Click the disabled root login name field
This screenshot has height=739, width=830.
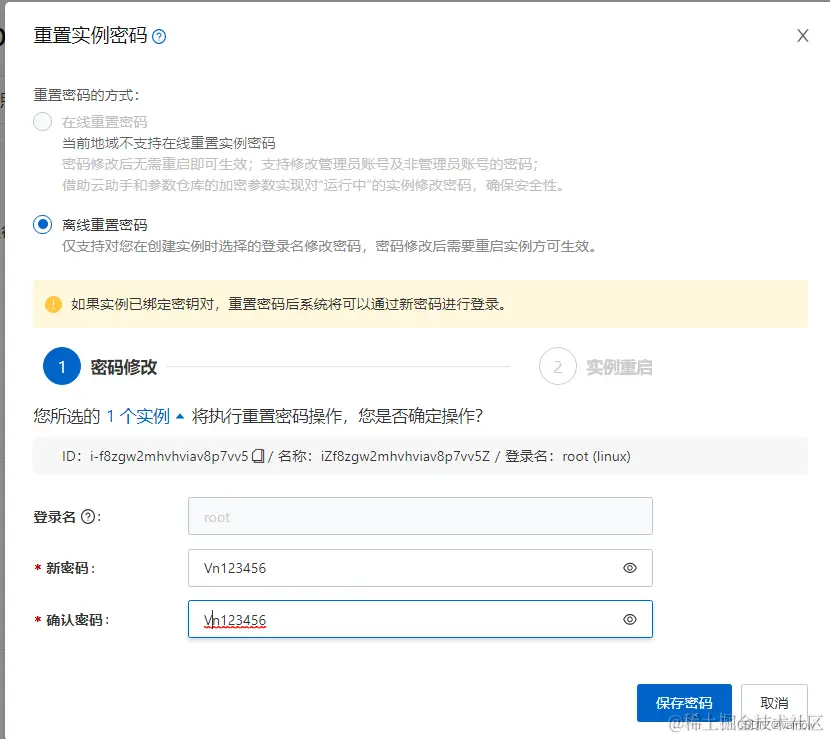coord(420,516)
